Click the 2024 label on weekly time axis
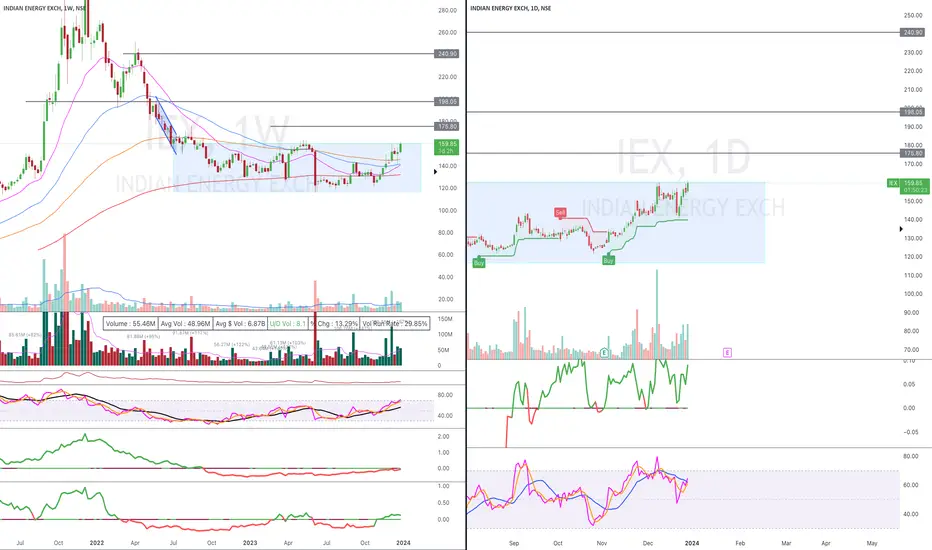 403,543
